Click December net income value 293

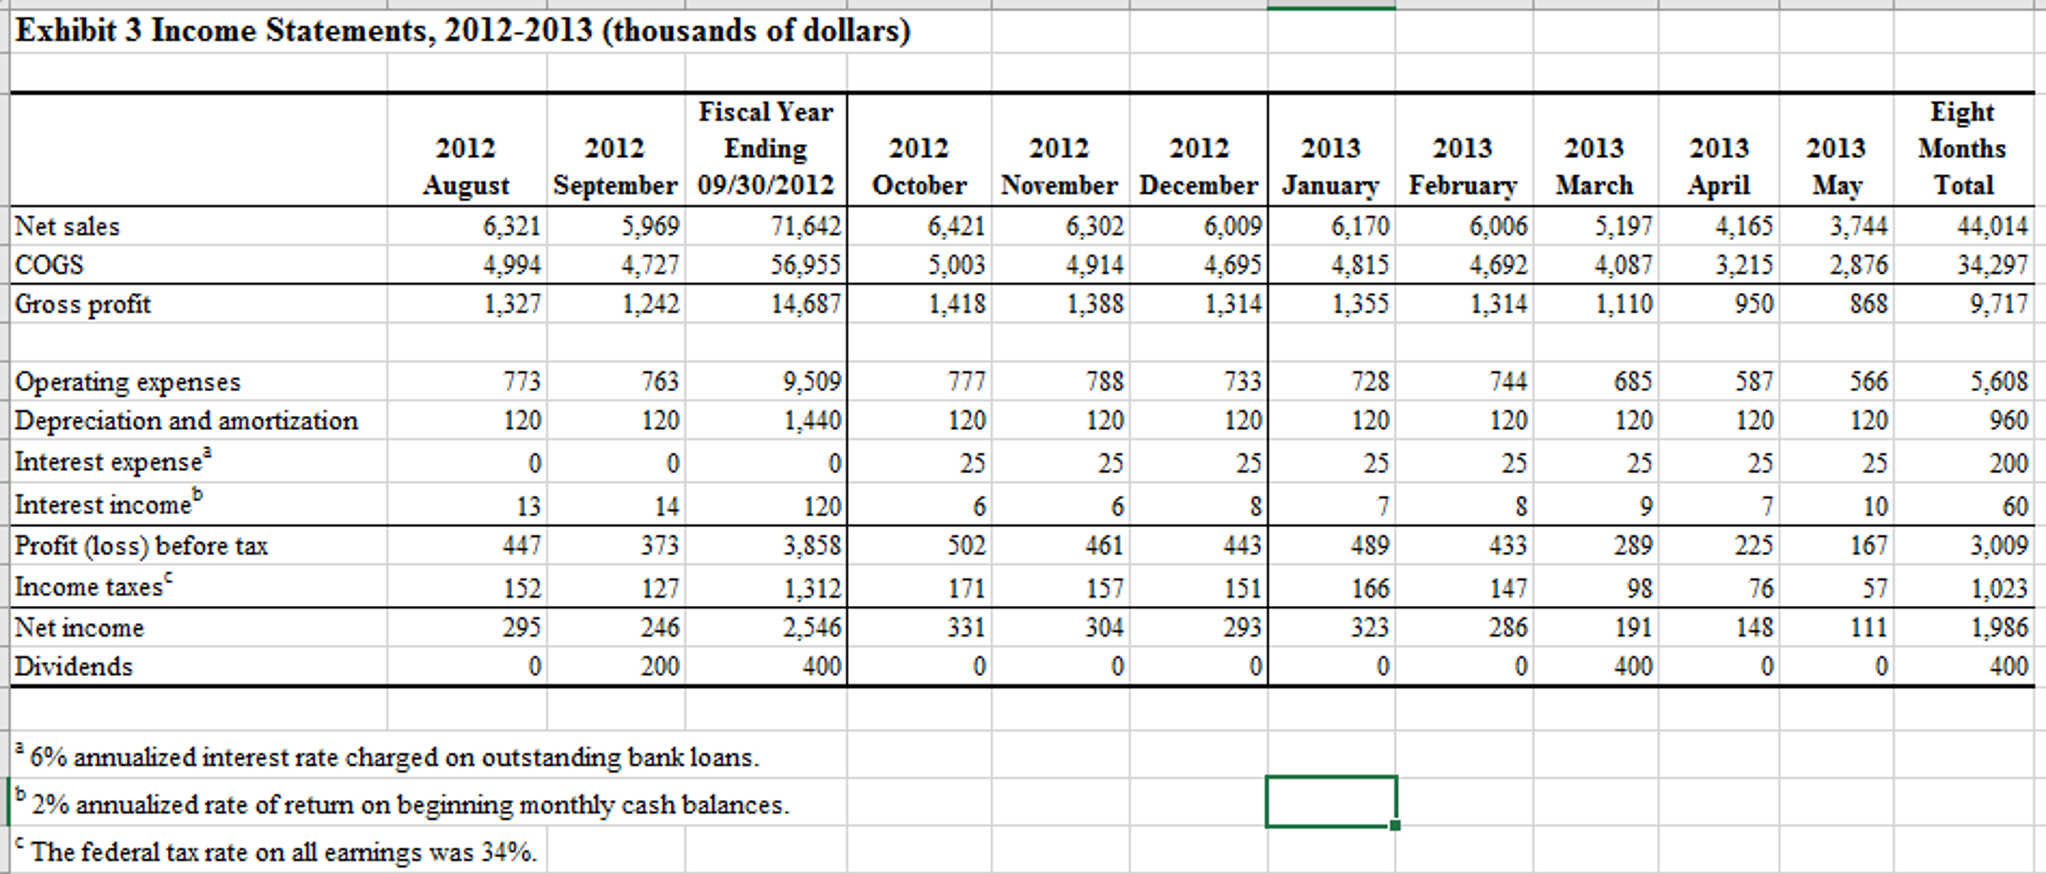coord(1243,628)
